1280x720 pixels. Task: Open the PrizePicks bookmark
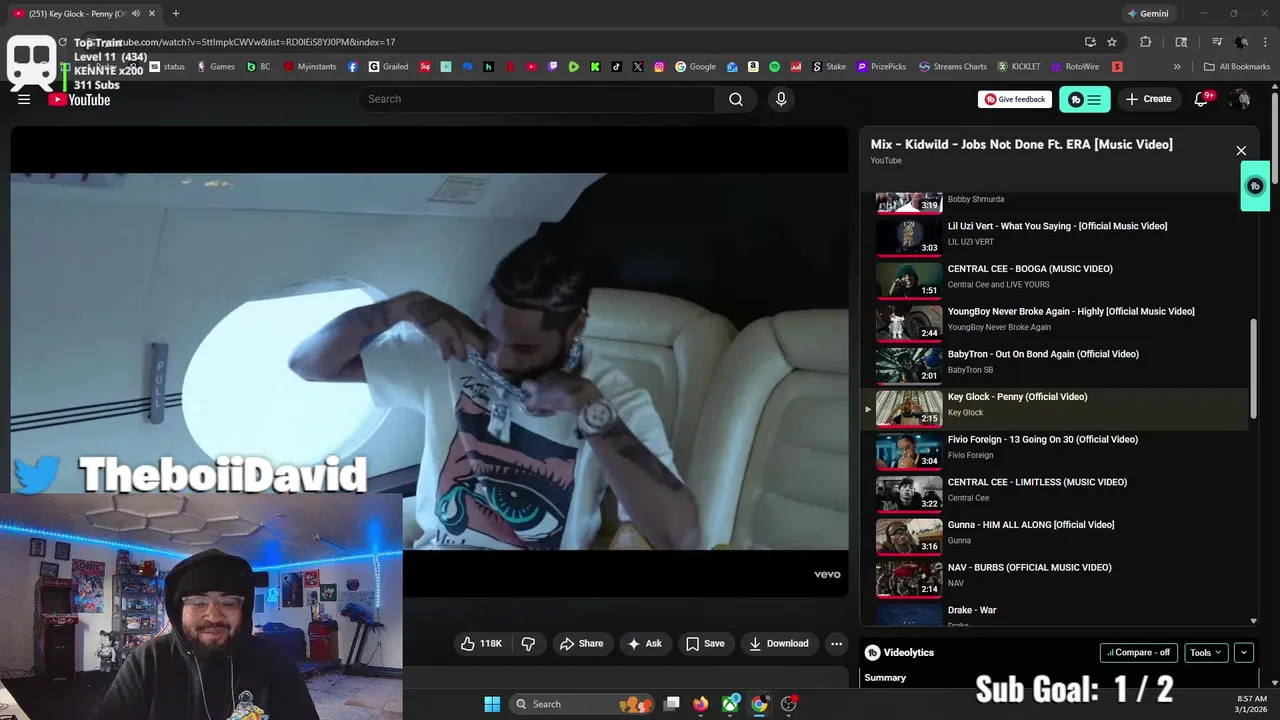click(882, 67)
